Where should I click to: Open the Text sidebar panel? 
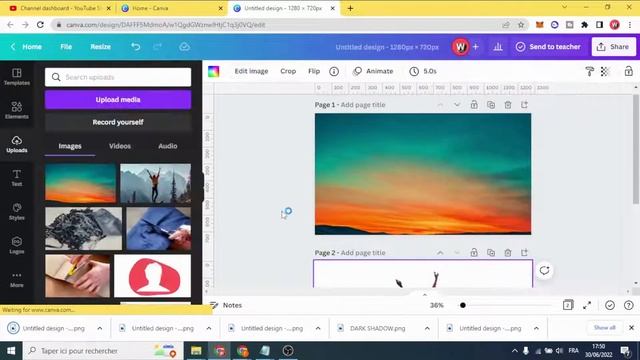pos(17,178)
